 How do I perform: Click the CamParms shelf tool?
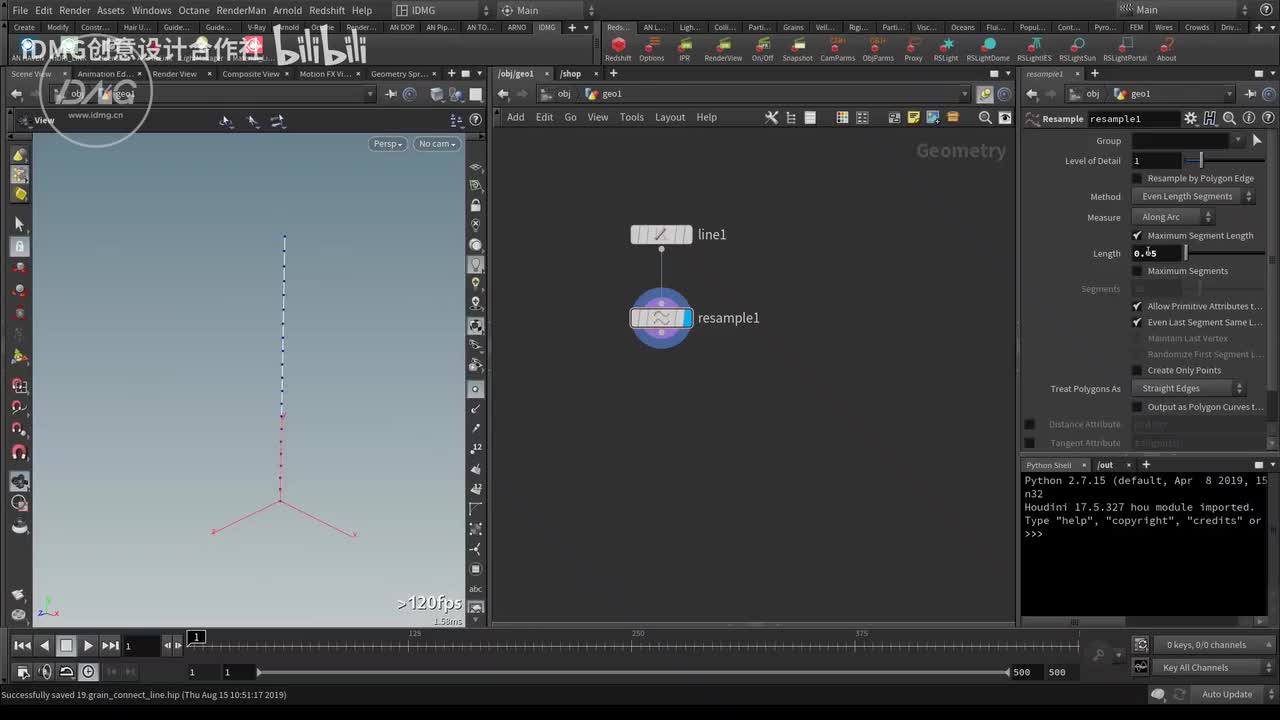pyautogui.click(x=838, y=50)
